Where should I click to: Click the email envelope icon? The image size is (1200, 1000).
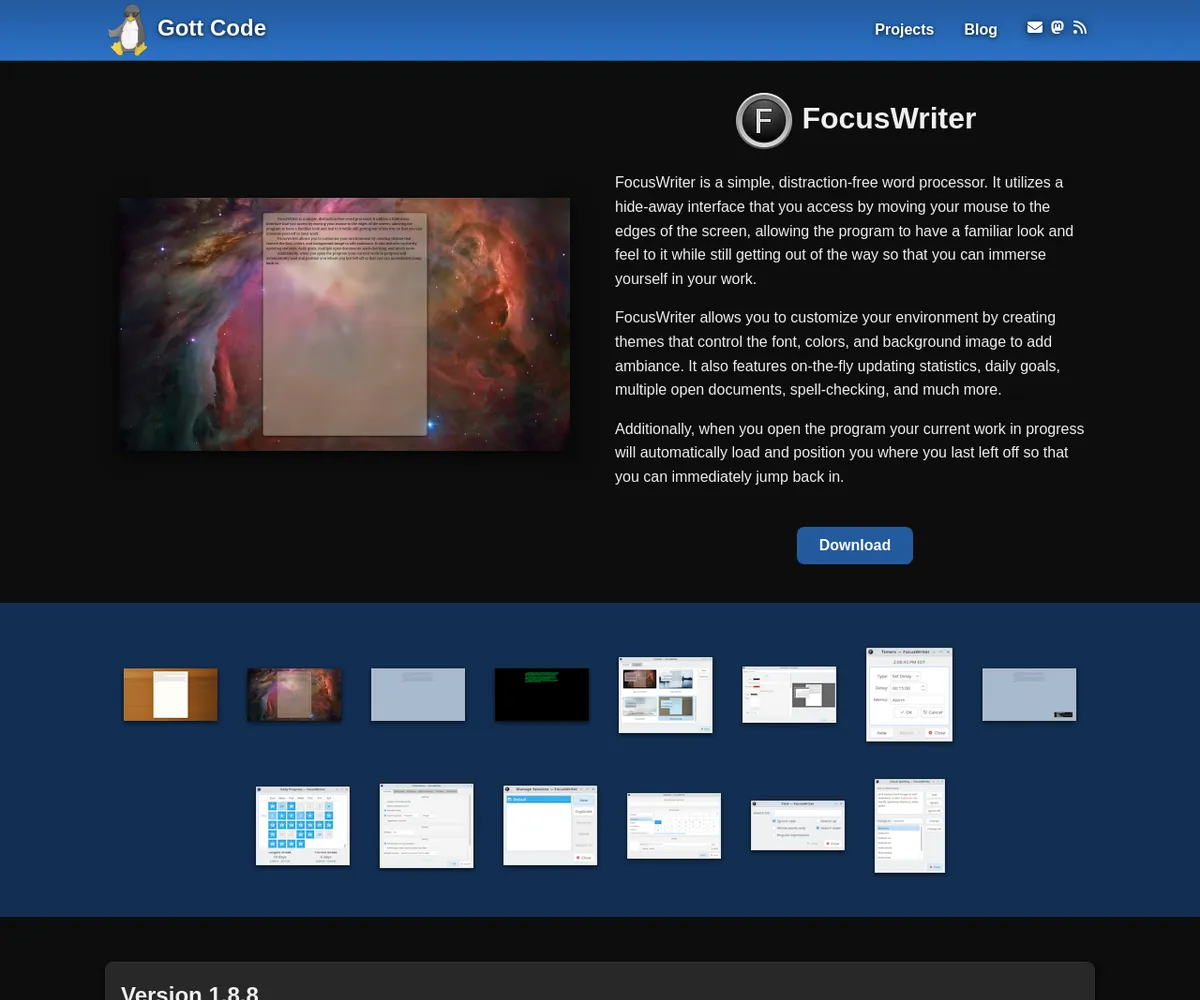click(1034, 28)
